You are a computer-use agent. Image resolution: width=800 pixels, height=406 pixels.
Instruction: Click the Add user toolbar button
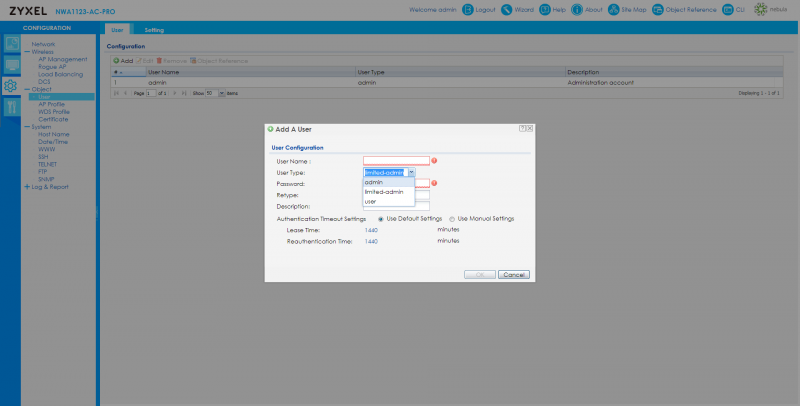123,61
